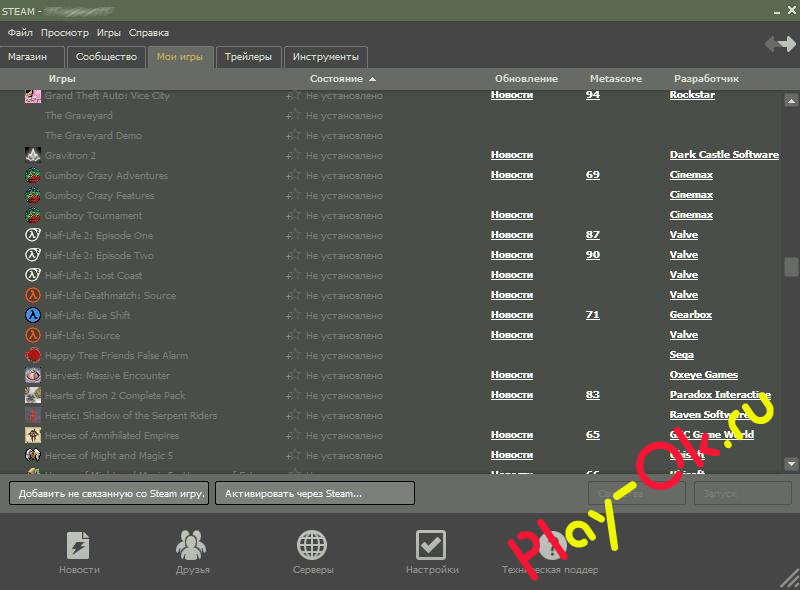Click the Gumboy Tournament game icon

33,215
